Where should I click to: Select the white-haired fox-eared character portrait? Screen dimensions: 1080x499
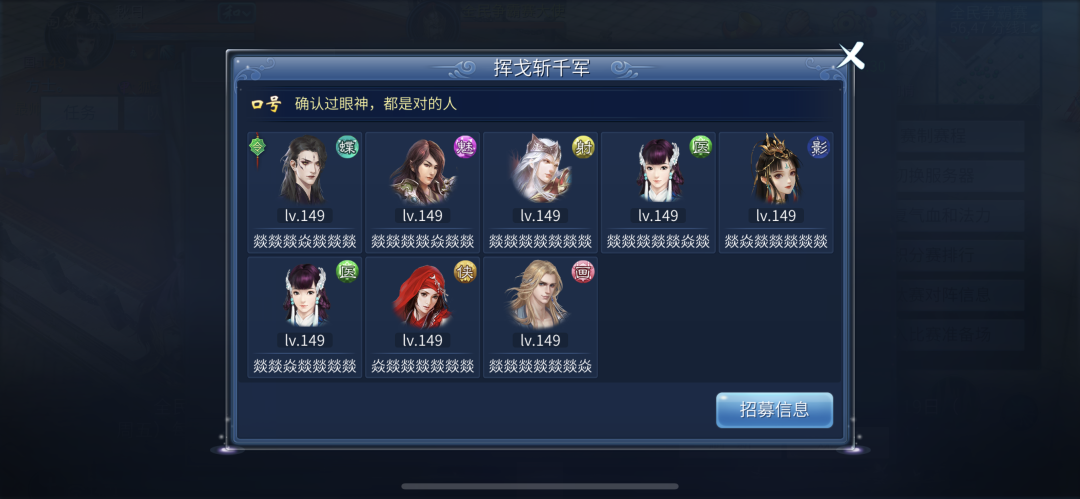pyautogui.click(x=540, y=169)
